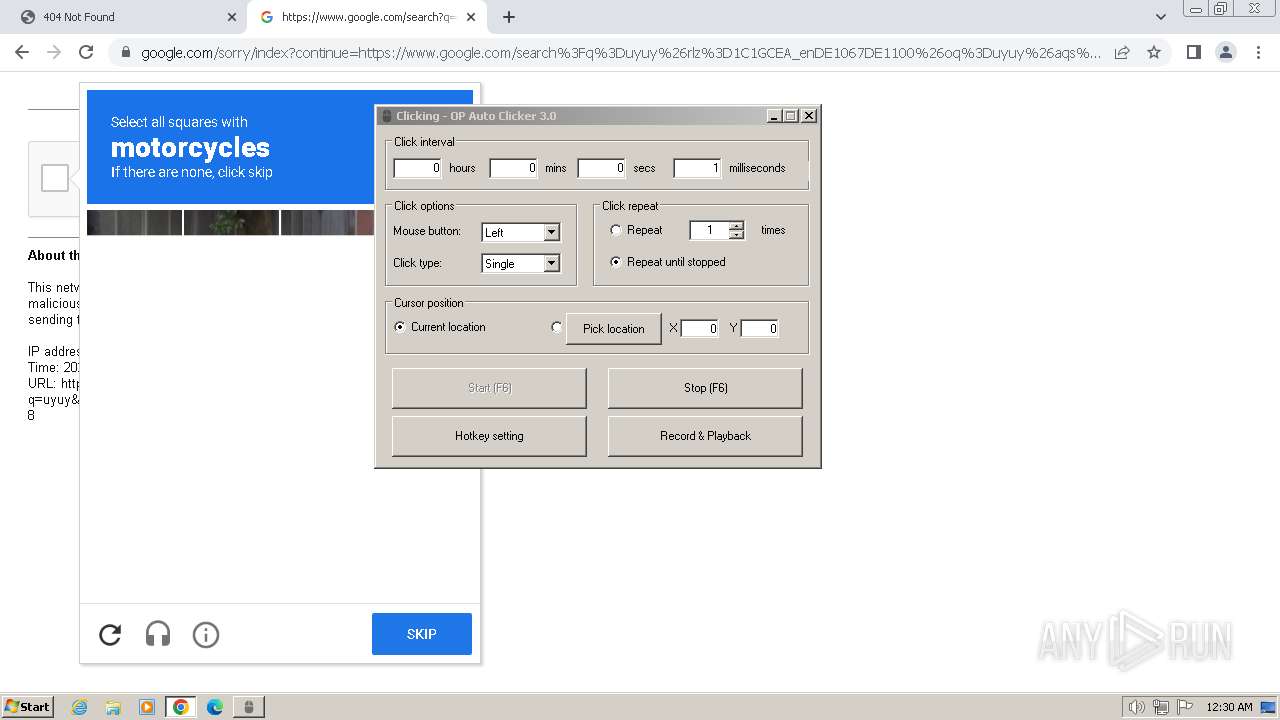Go back in Chrome
This screenshot has width=1280, height=720.
pyautogui.click(x=22, y=52)
